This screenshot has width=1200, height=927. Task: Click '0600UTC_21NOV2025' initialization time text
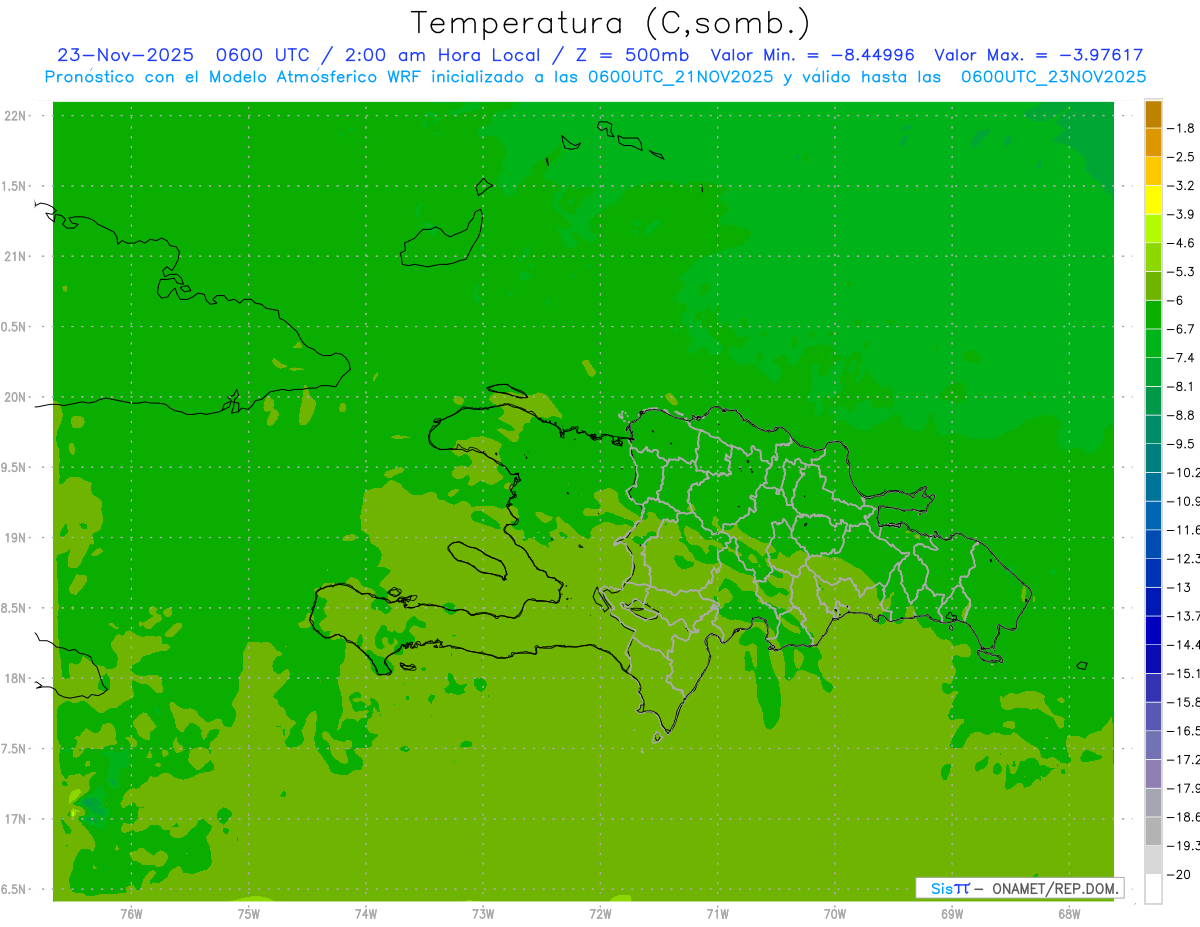point(680,77)
